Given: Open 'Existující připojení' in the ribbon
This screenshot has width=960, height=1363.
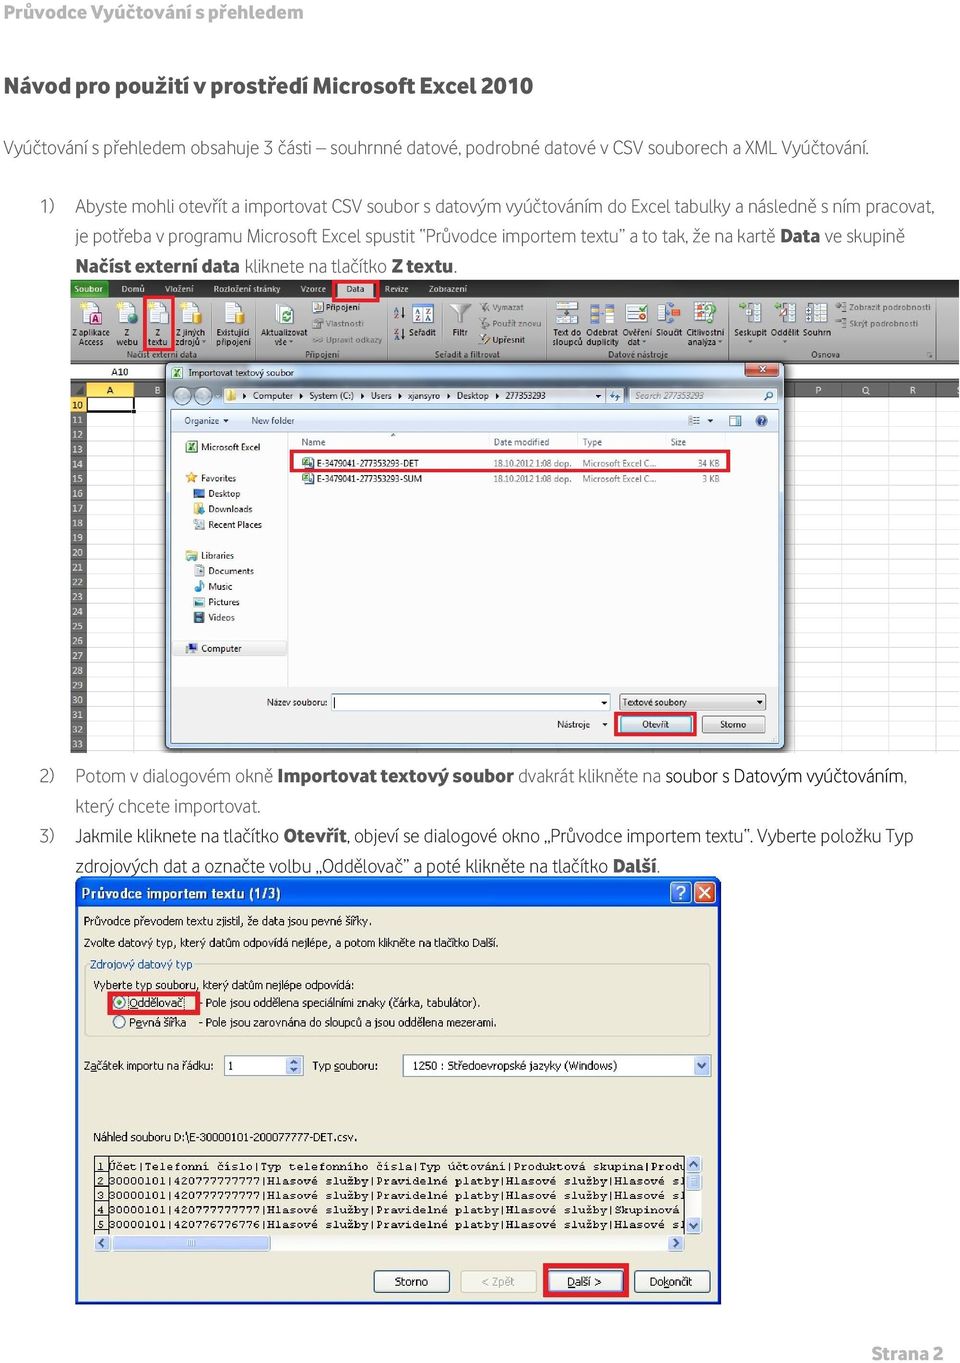Looking at the screenshot, I should (x=234, y=323).
